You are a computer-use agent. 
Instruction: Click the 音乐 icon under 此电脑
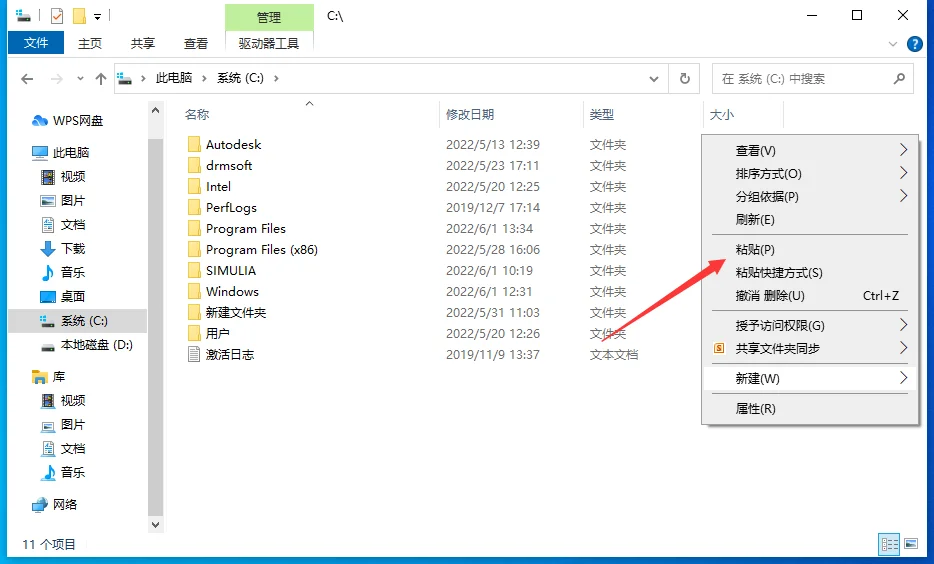pos(48,272)
